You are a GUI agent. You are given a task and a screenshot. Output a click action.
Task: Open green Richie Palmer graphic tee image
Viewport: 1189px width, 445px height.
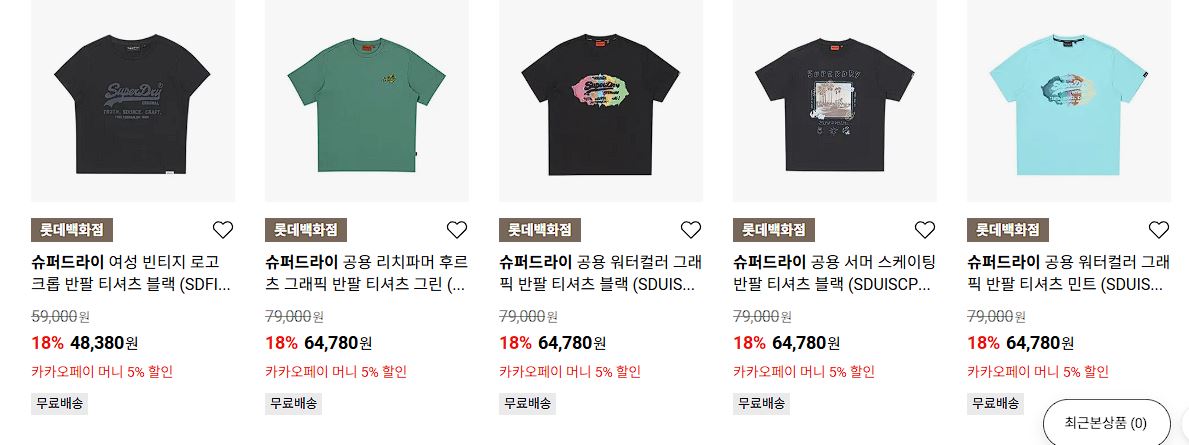(367, 101)
